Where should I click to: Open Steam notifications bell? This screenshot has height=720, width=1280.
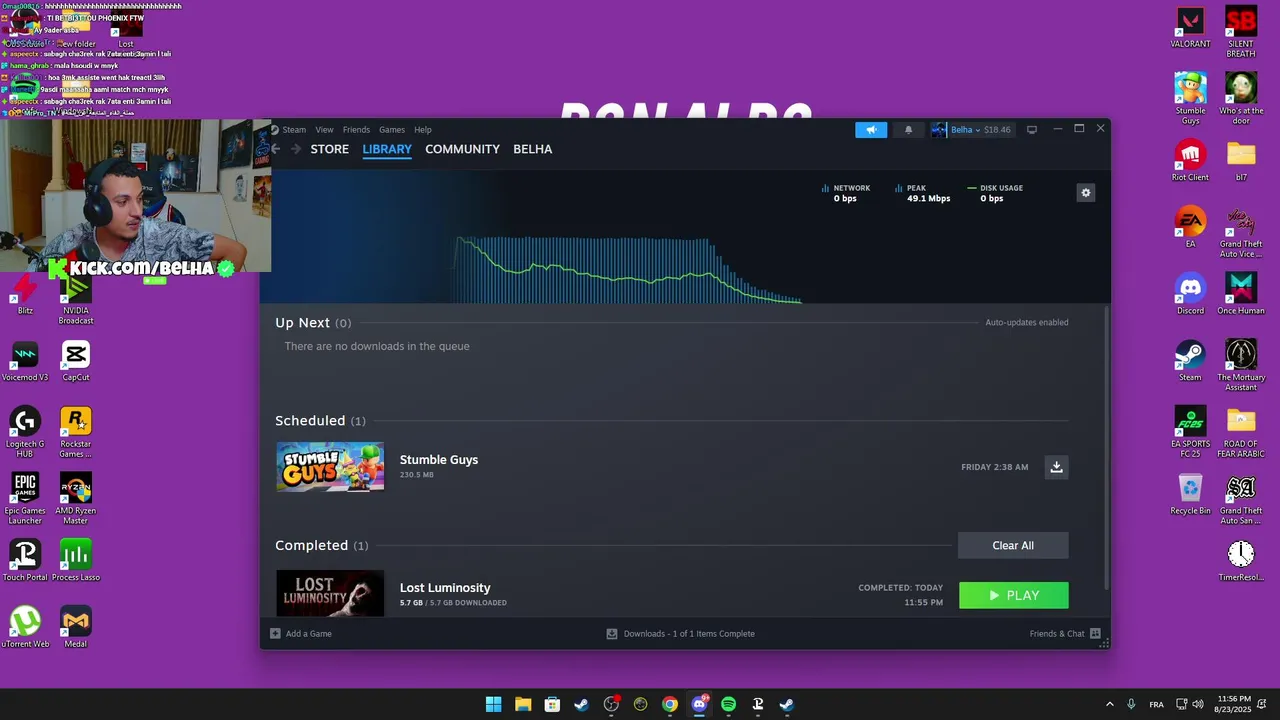[908, 130]
